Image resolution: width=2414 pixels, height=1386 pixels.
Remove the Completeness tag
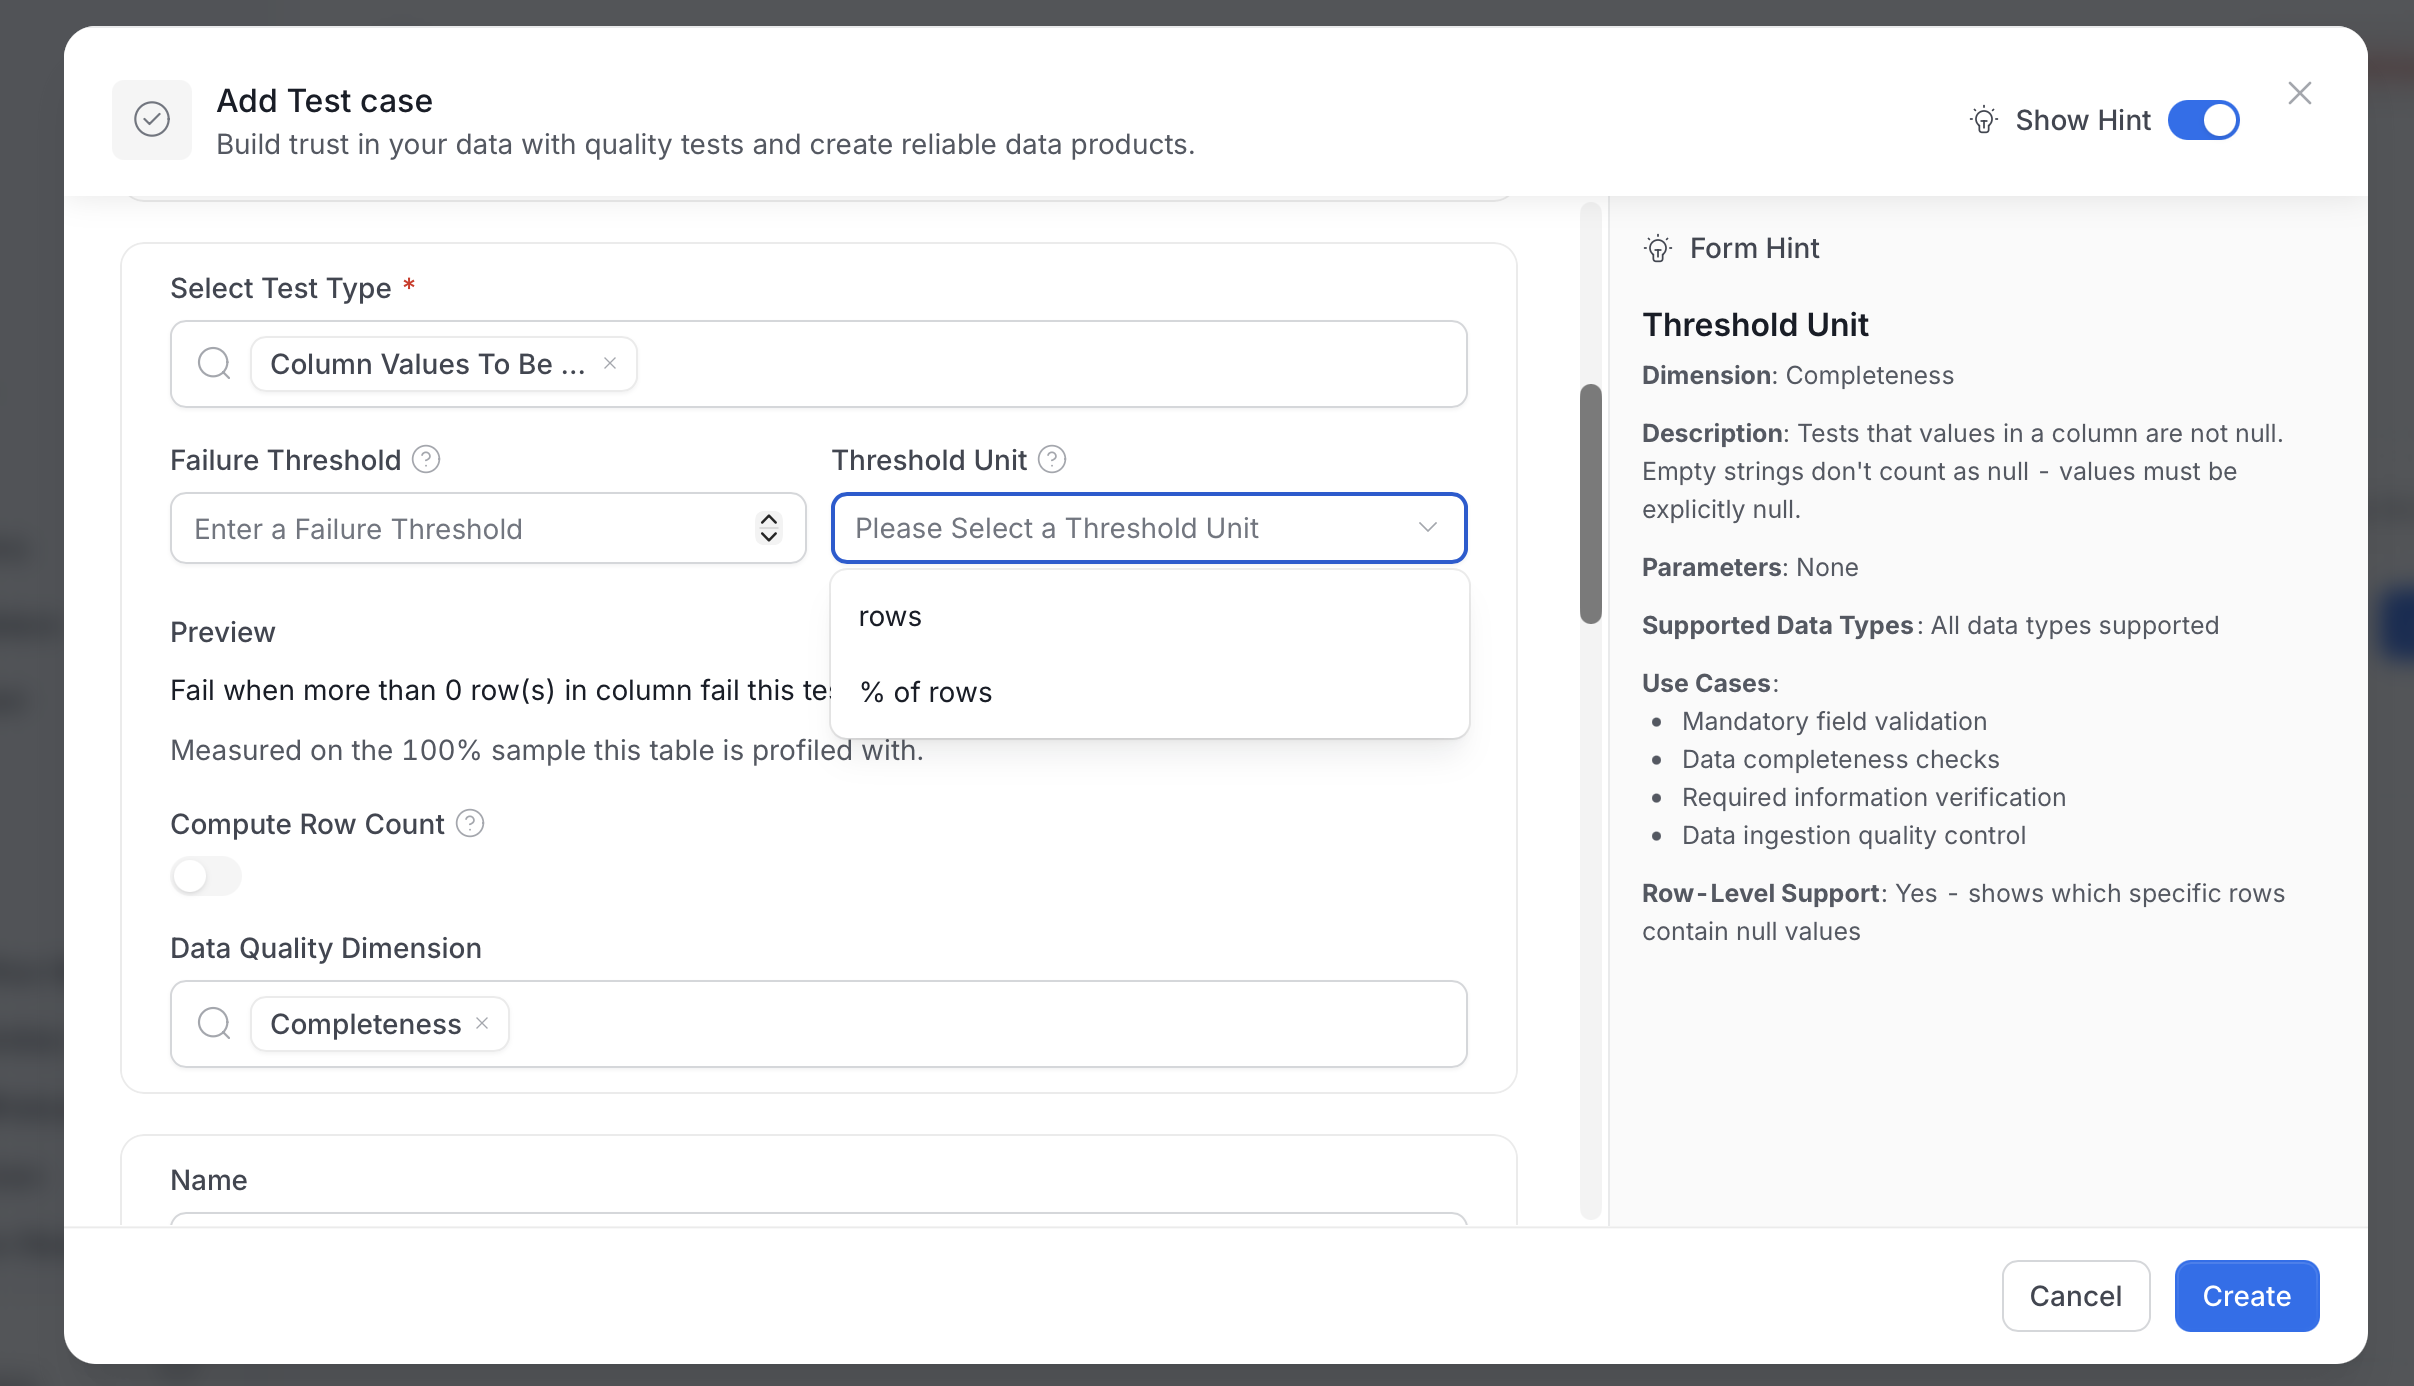tap(482, 1023)
